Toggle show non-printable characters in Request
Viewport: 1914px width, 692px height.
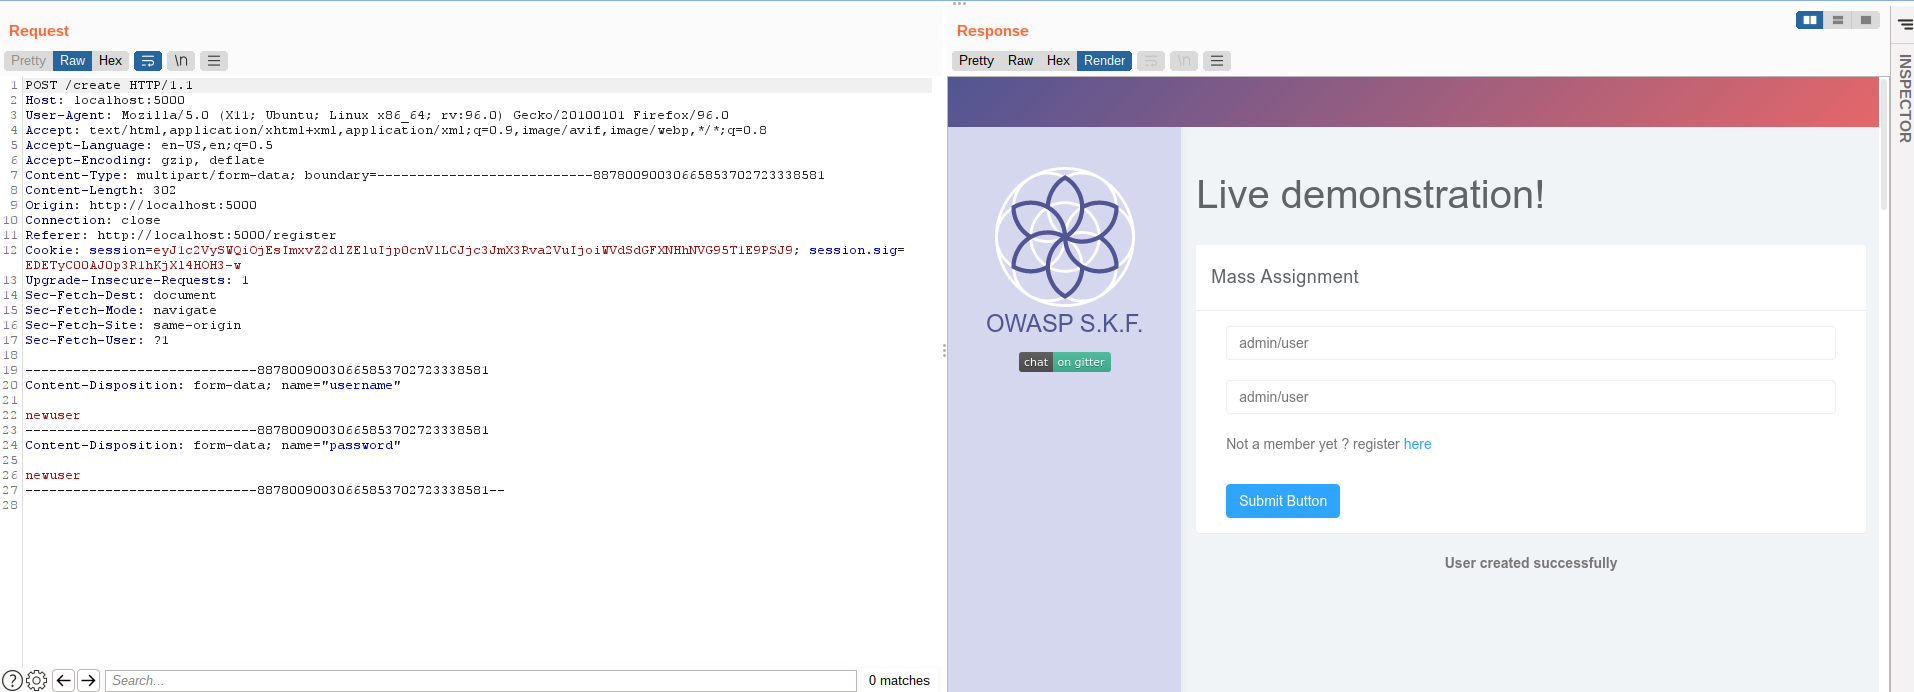point(181,61)
